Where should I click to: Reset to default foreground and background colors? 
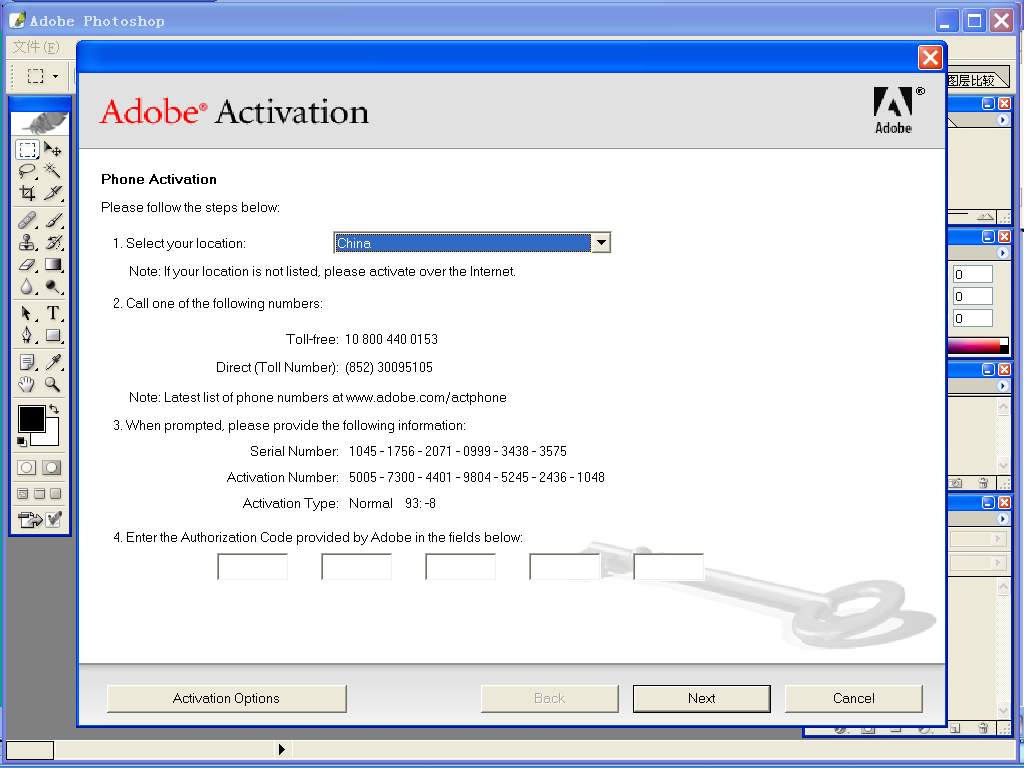(22, 442)
